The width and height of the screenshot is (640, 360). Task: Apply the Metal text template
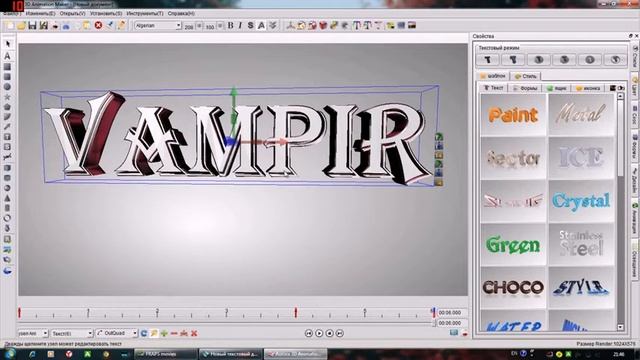point(581,115)
